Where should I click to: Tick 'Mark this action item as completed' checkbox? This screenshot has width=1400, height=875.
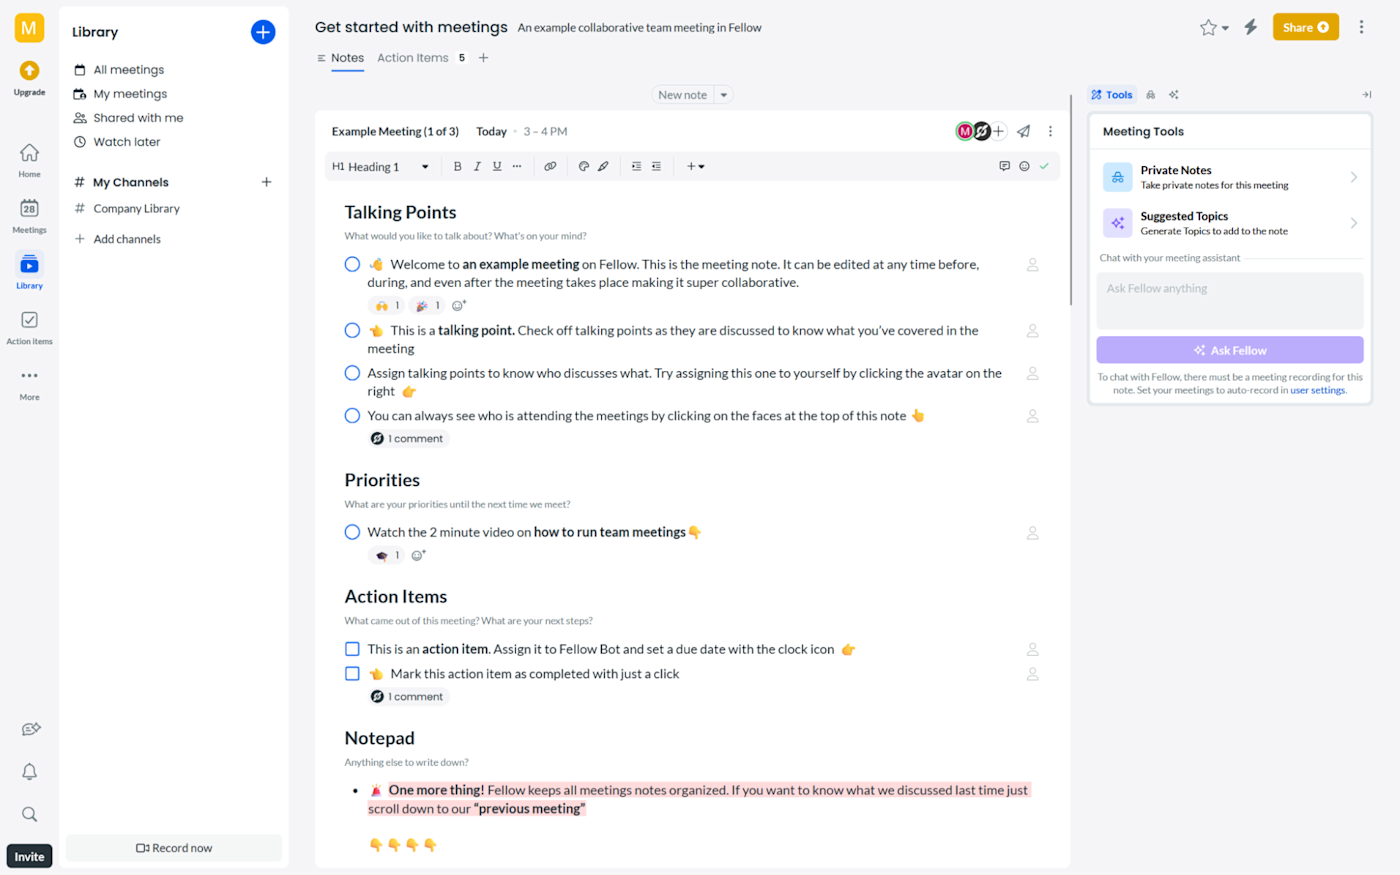coord(352,674)
